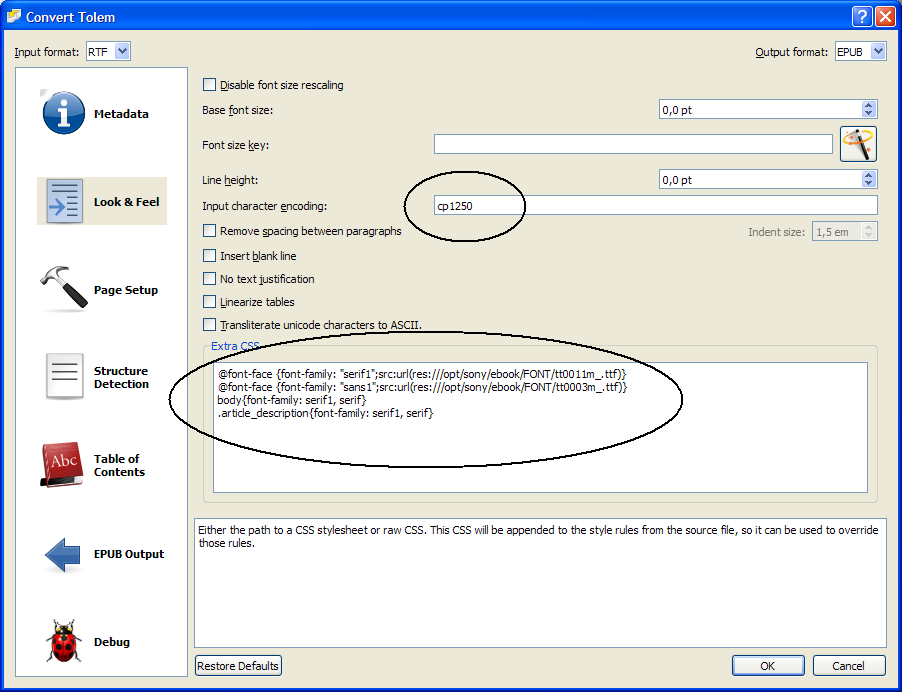Click the Debug label in sidebar
The width and height of the screenshot is (902, 692).
pyautogui.click(x=112, y=642)
